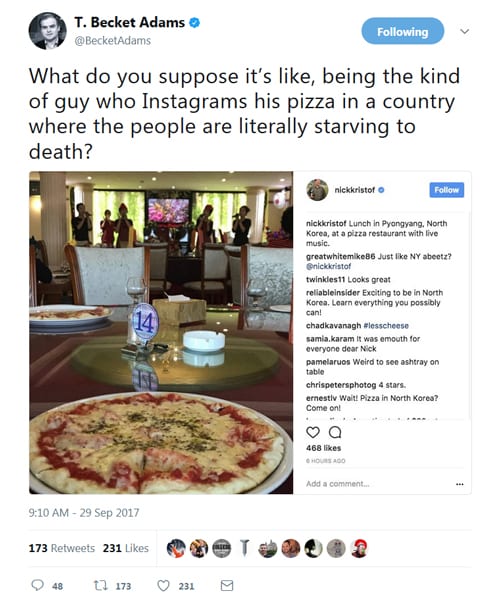Like the tweet with heart icon
Screen dimensions: 500x607
163,585
